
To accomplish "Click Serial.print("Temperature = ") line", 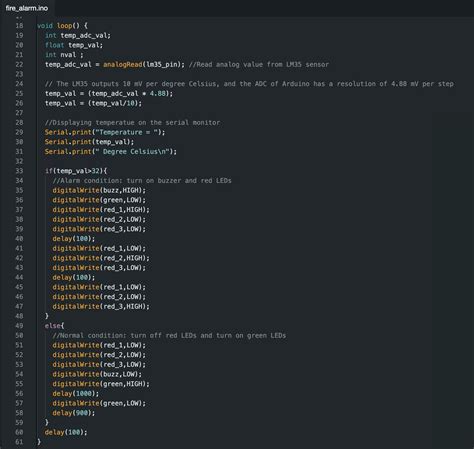I will point(105,132).
